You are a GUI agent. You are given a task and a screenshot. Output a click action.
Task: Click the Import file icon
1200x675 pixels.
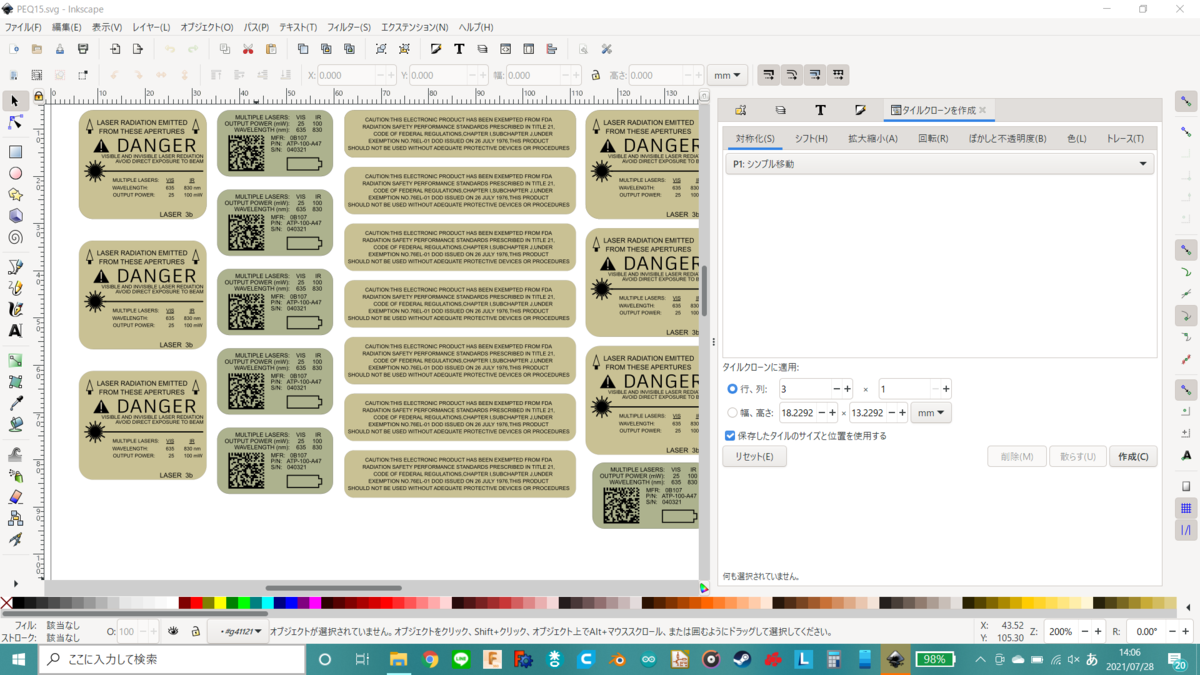point(115,49)
